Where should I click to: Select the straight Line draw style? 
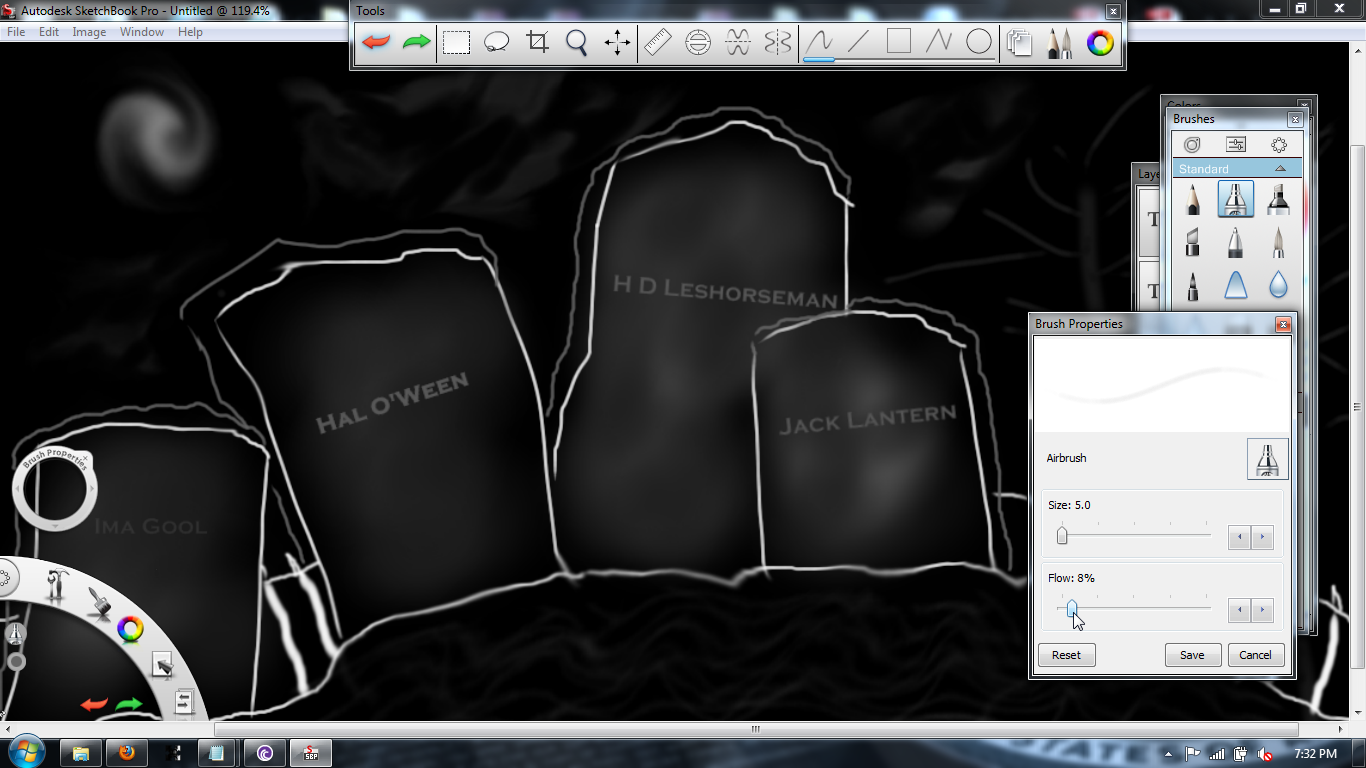[859, 42]
